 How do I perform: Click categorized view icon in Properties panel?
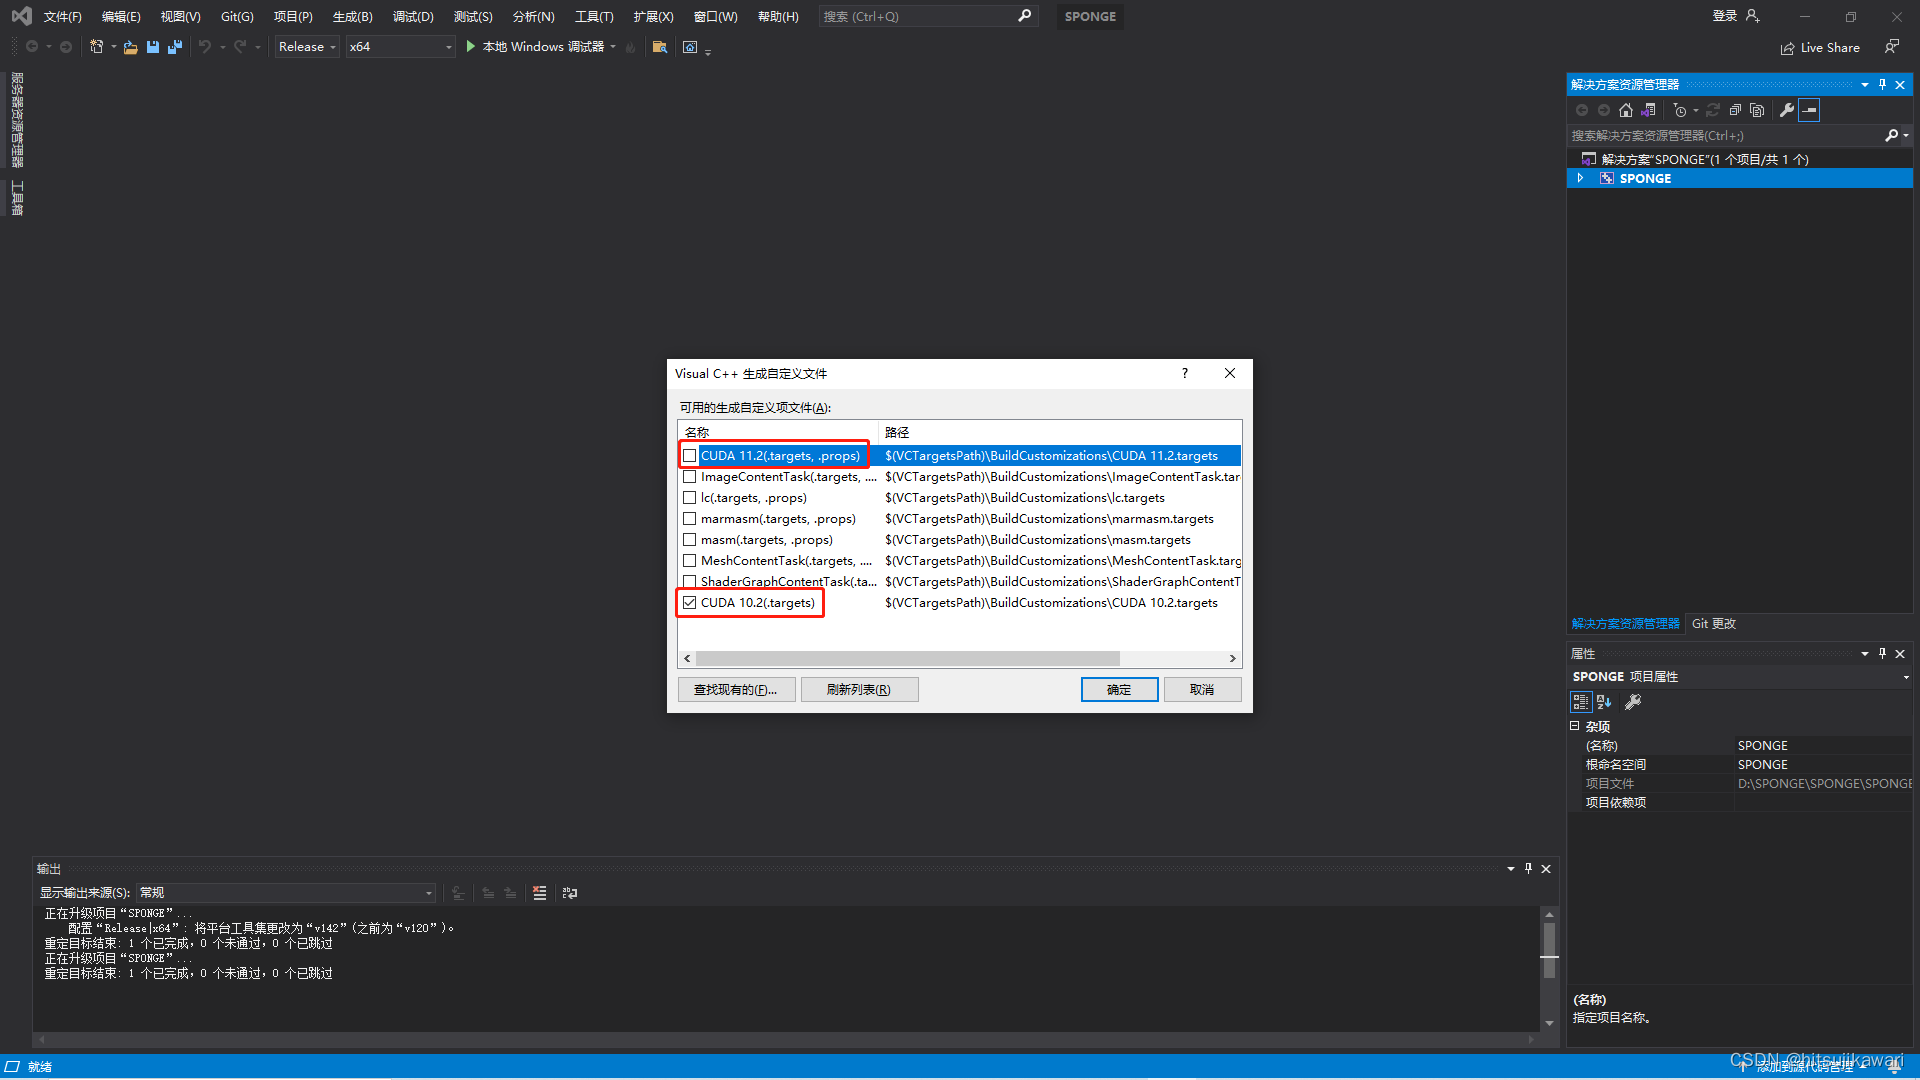[x=1581, y=702]
